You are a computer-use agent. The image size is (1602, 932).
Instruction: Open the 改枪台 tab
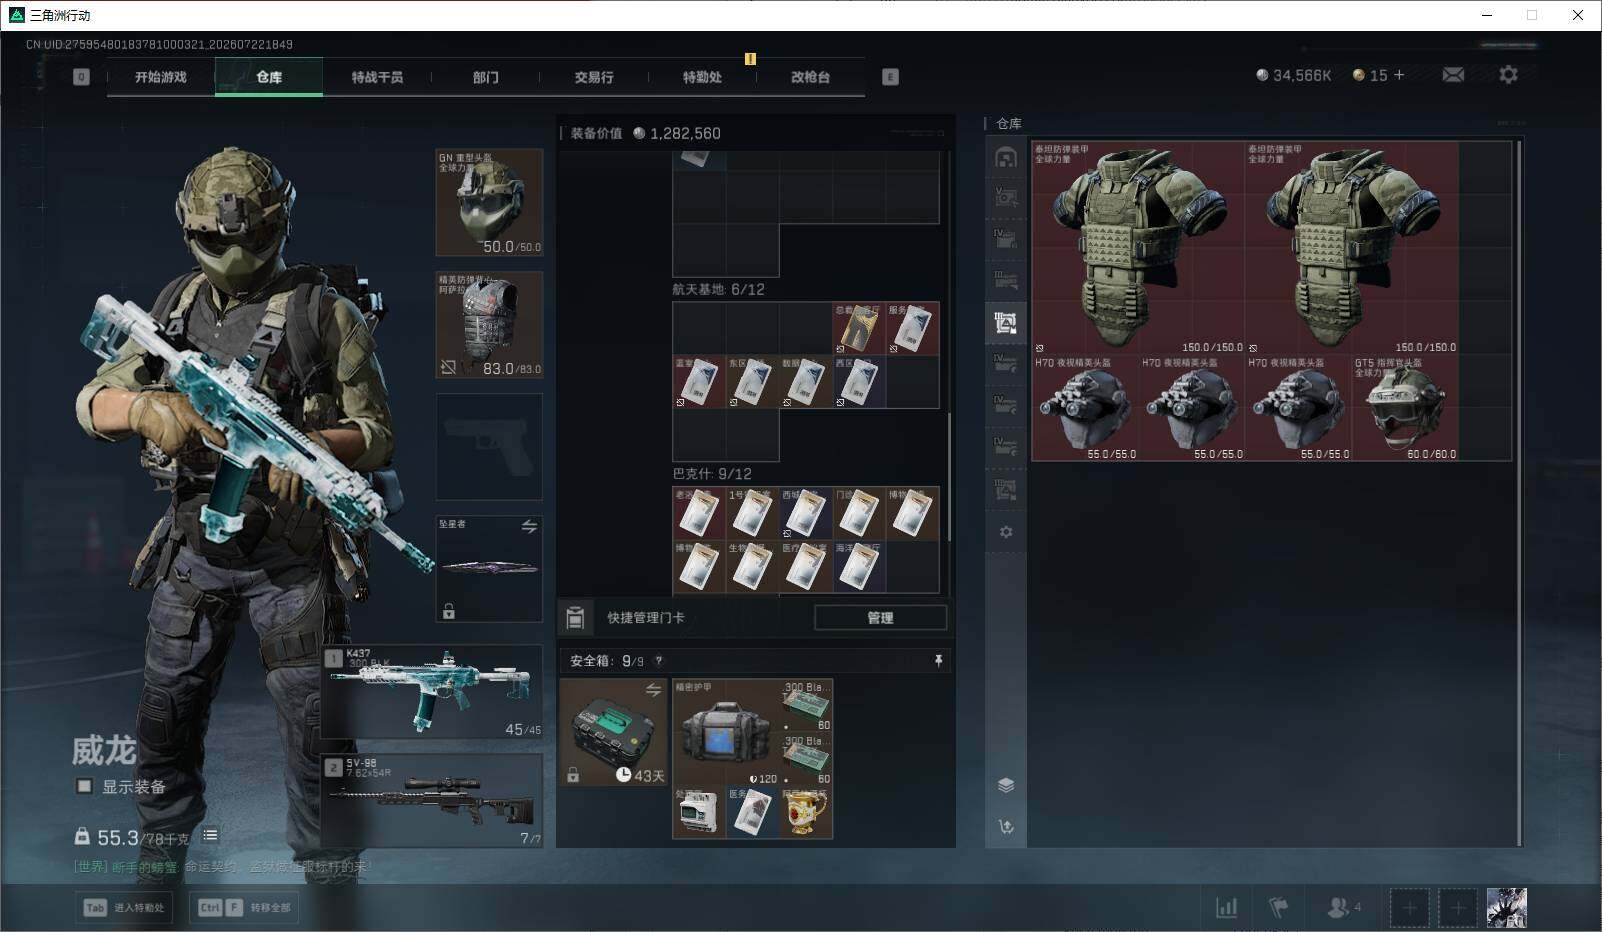coord(810,77)
